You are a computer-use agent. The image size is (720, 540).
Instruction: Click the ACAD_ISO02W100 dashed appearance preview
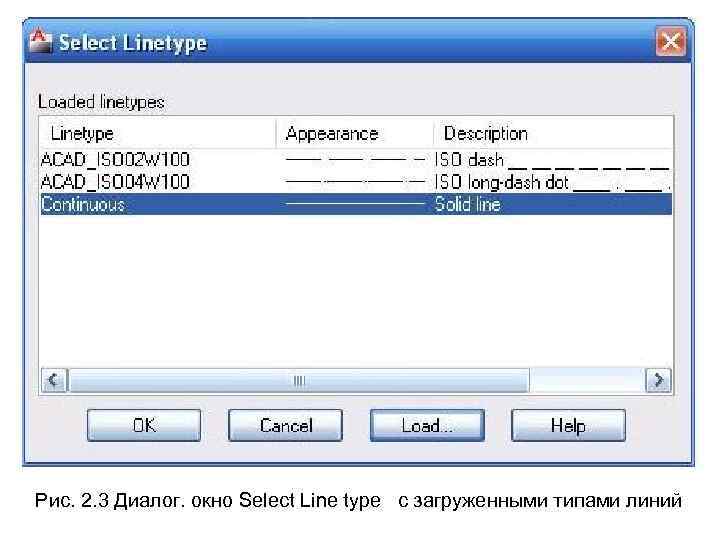point(355,160)
